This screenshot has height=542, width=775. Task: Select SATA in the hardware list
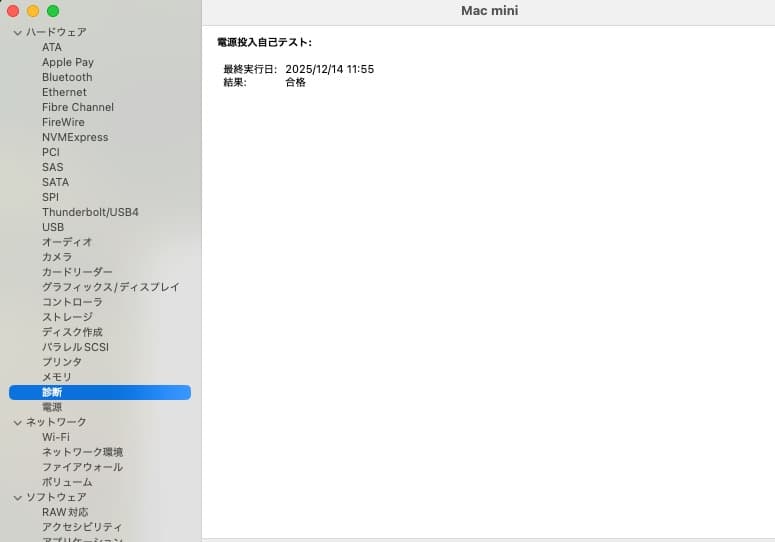(55, 182)
